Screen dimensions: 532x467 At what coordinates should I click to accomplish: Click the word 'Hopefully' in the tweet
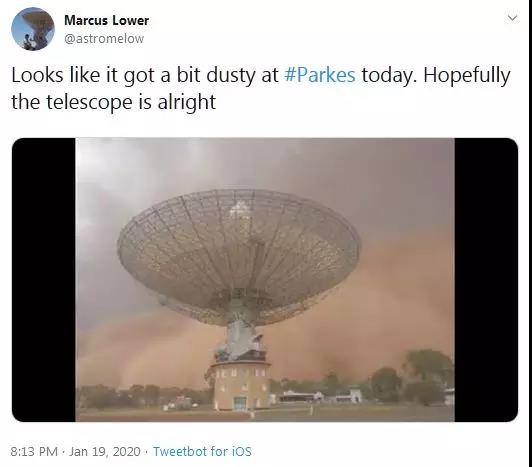[x=467, y=75]
